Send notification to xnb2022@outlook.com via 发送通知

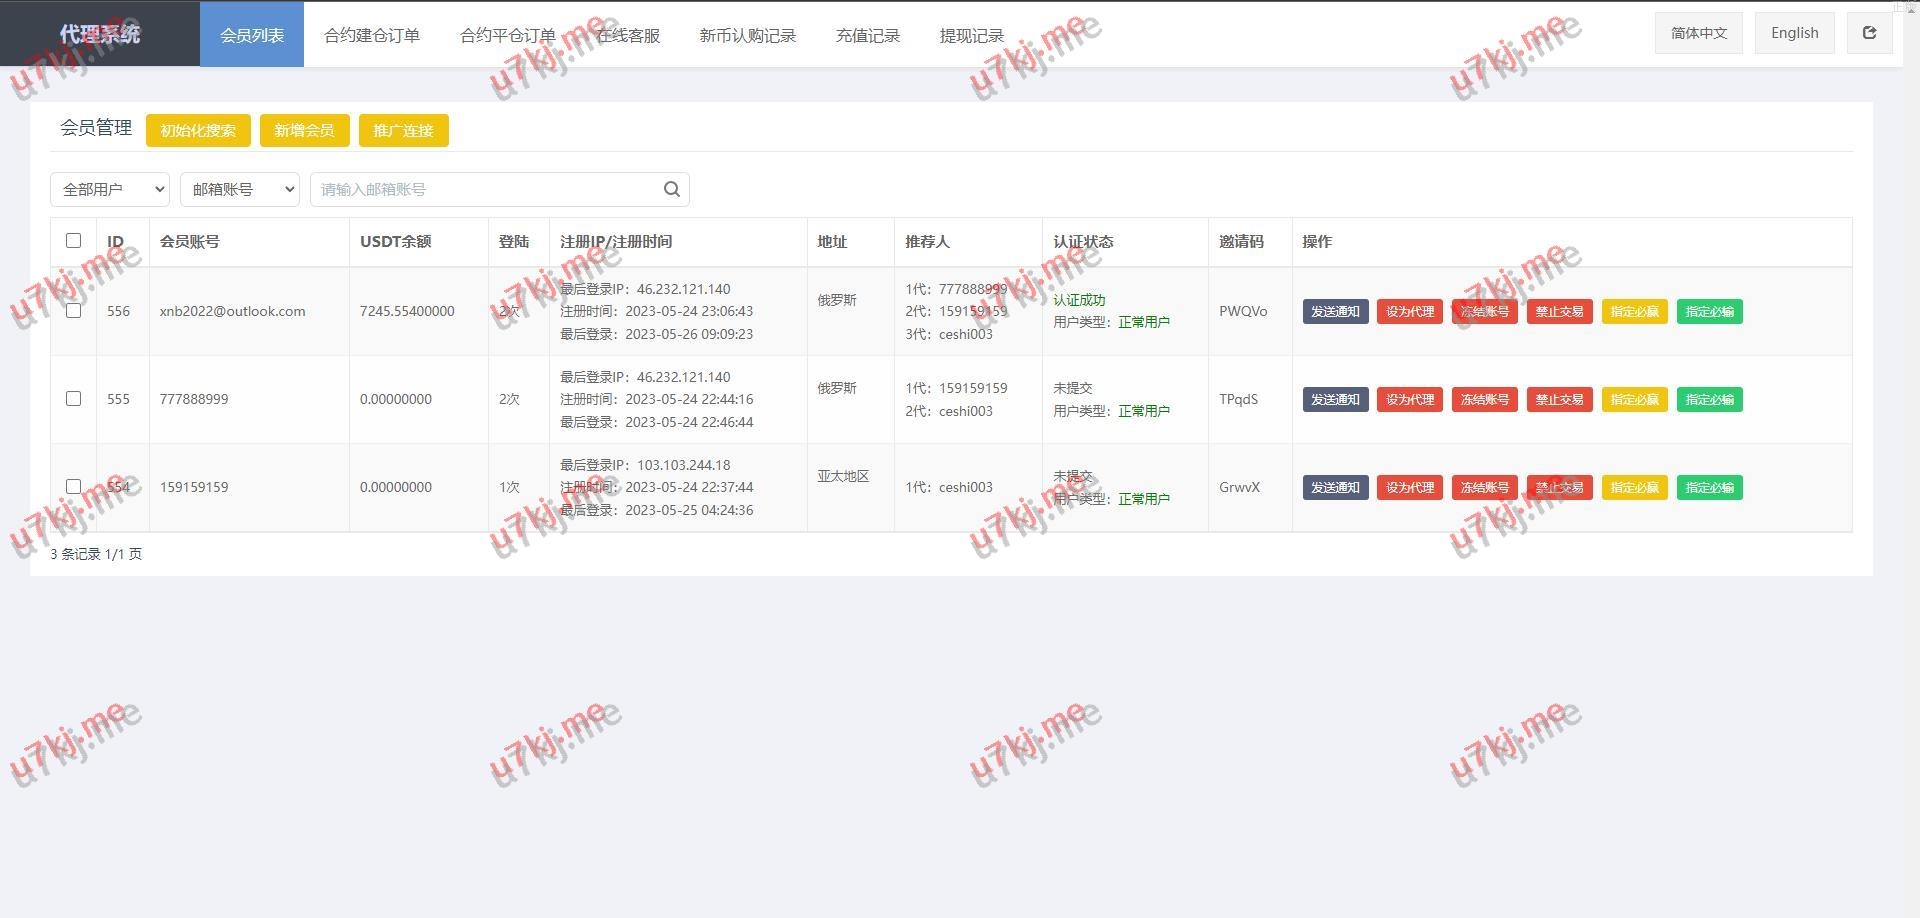coord(1335,311)
